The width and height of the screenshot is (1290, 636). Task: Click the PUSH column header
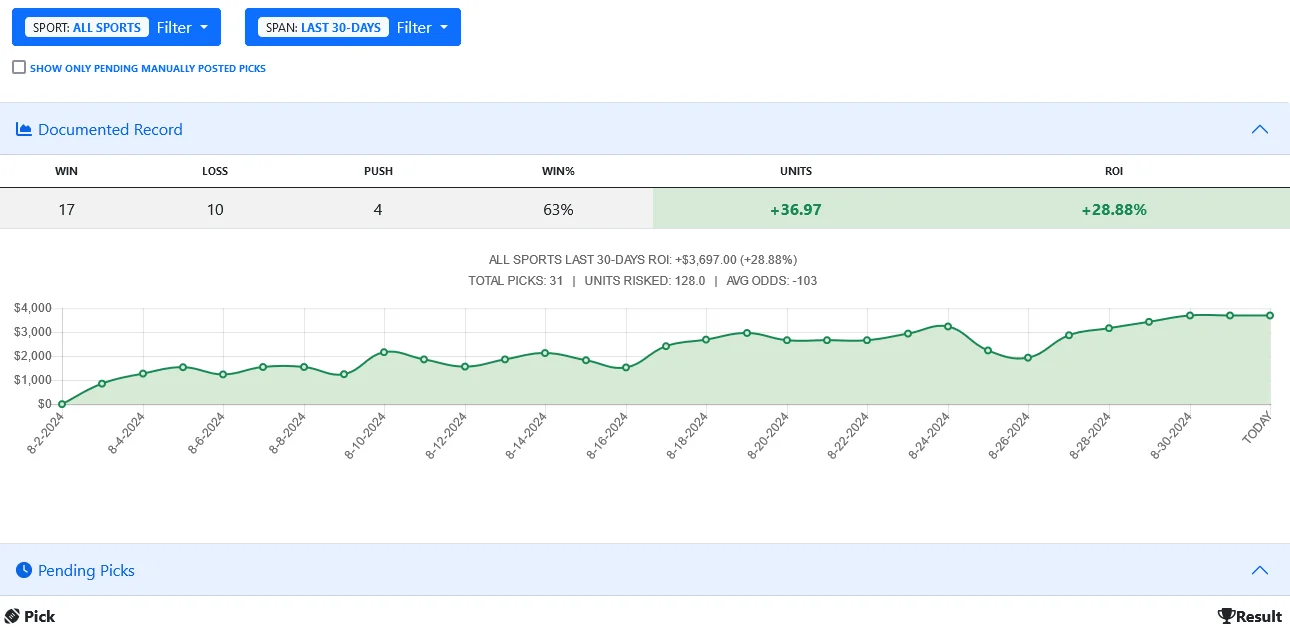(378, 171)
